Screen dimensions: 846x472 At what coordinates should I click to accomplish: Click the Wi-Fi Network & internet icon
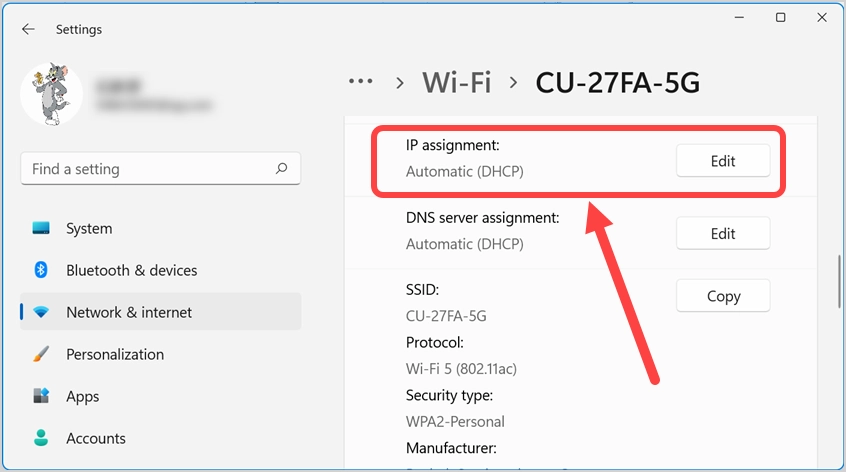(x=41, y=312)
